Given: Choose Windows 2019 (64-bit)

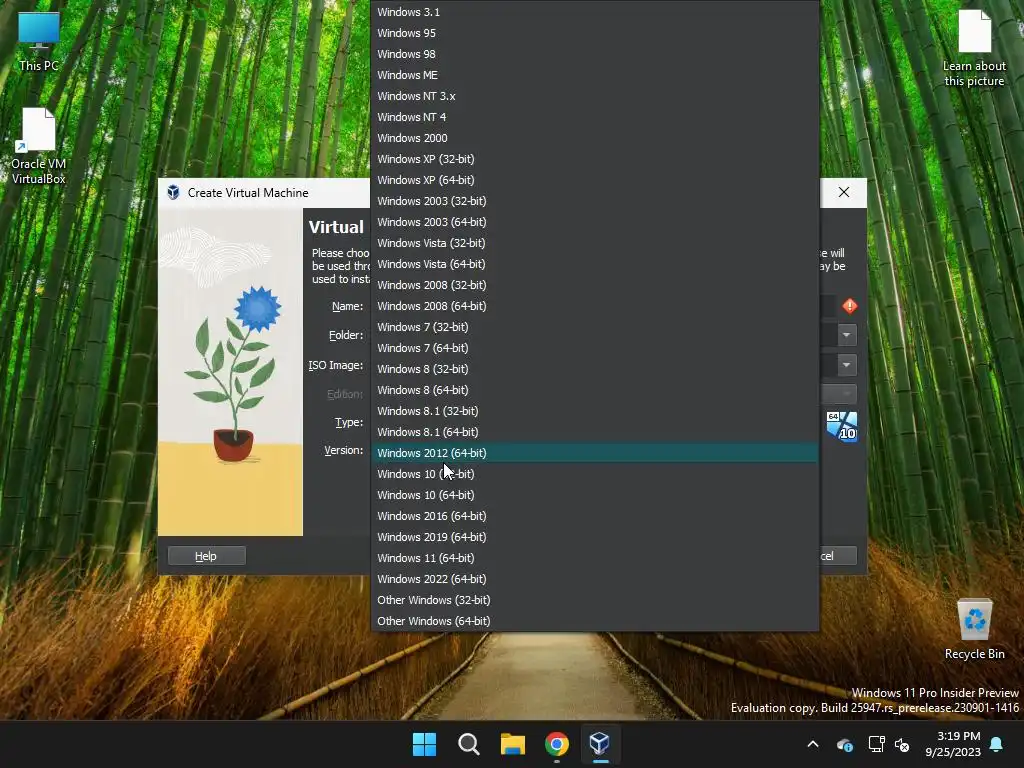Looking at the screenshot, I should click(x=594, y=536).
